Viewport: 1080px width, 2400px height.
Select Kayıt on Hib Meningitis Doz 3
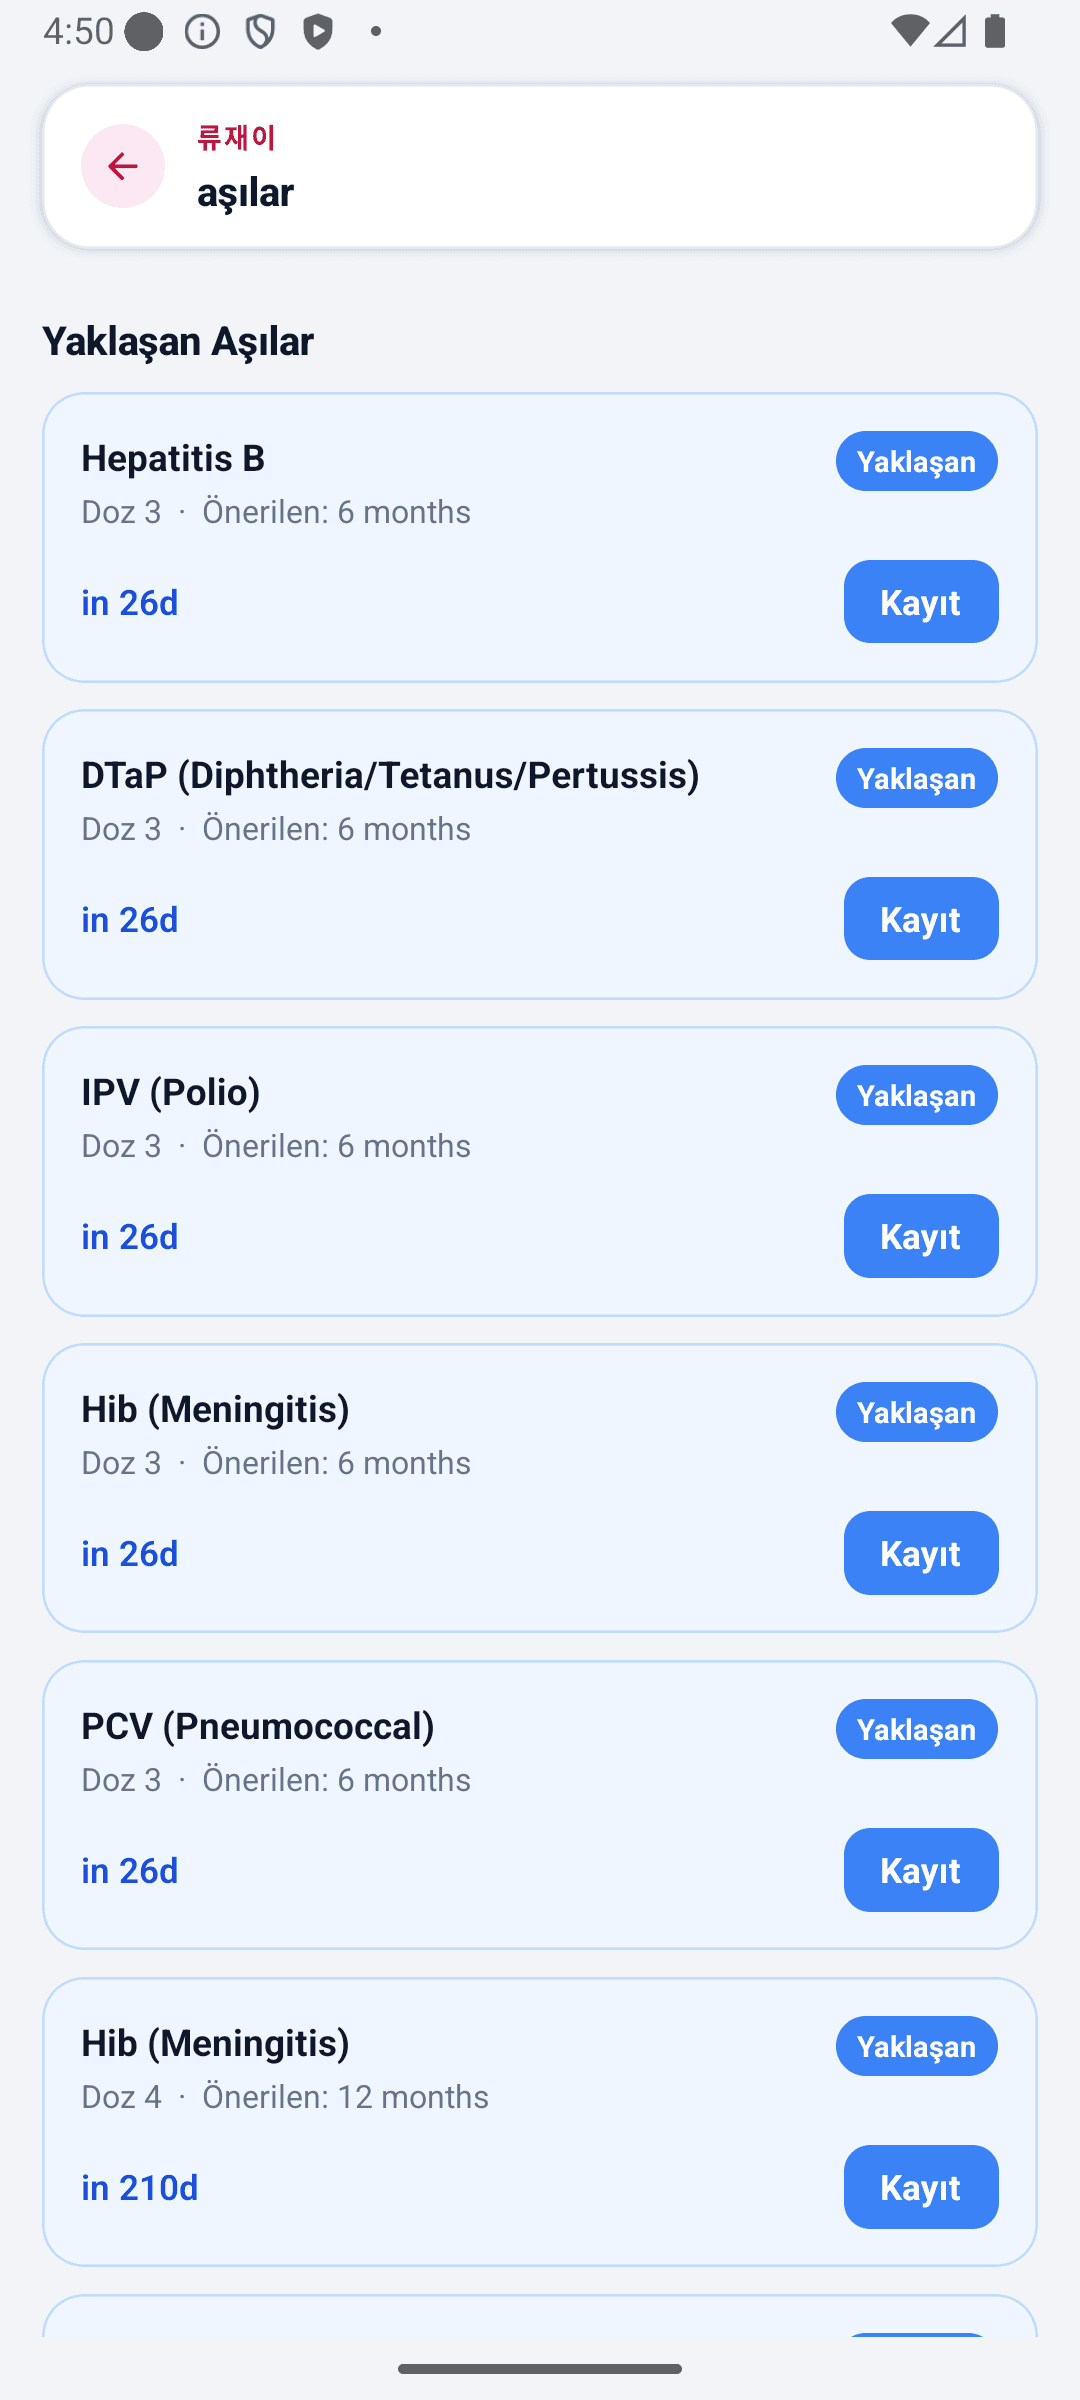(921, 1553)
